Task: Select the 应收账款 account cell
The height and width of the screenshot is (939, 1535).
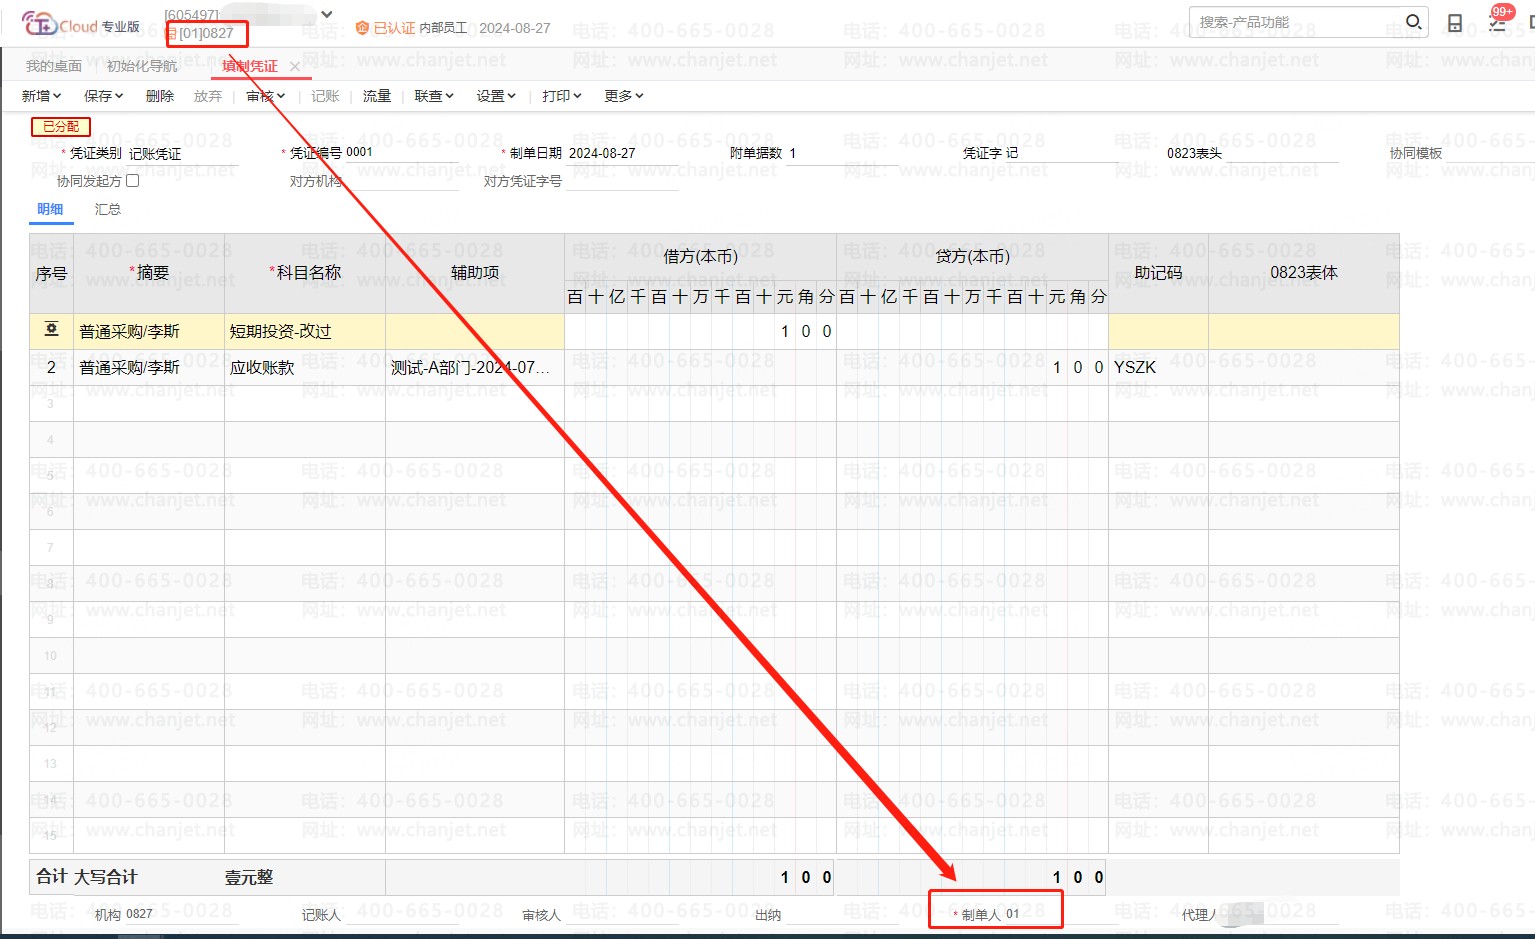Action: click(x=305, y=367)
